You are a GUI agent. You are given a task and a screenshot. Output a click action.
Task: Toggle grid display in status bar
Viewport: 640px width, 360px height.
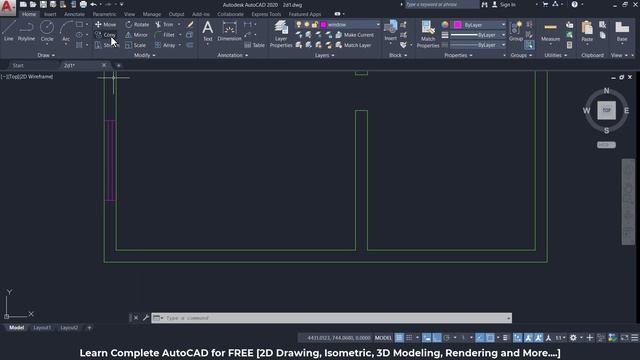[399, 338]
